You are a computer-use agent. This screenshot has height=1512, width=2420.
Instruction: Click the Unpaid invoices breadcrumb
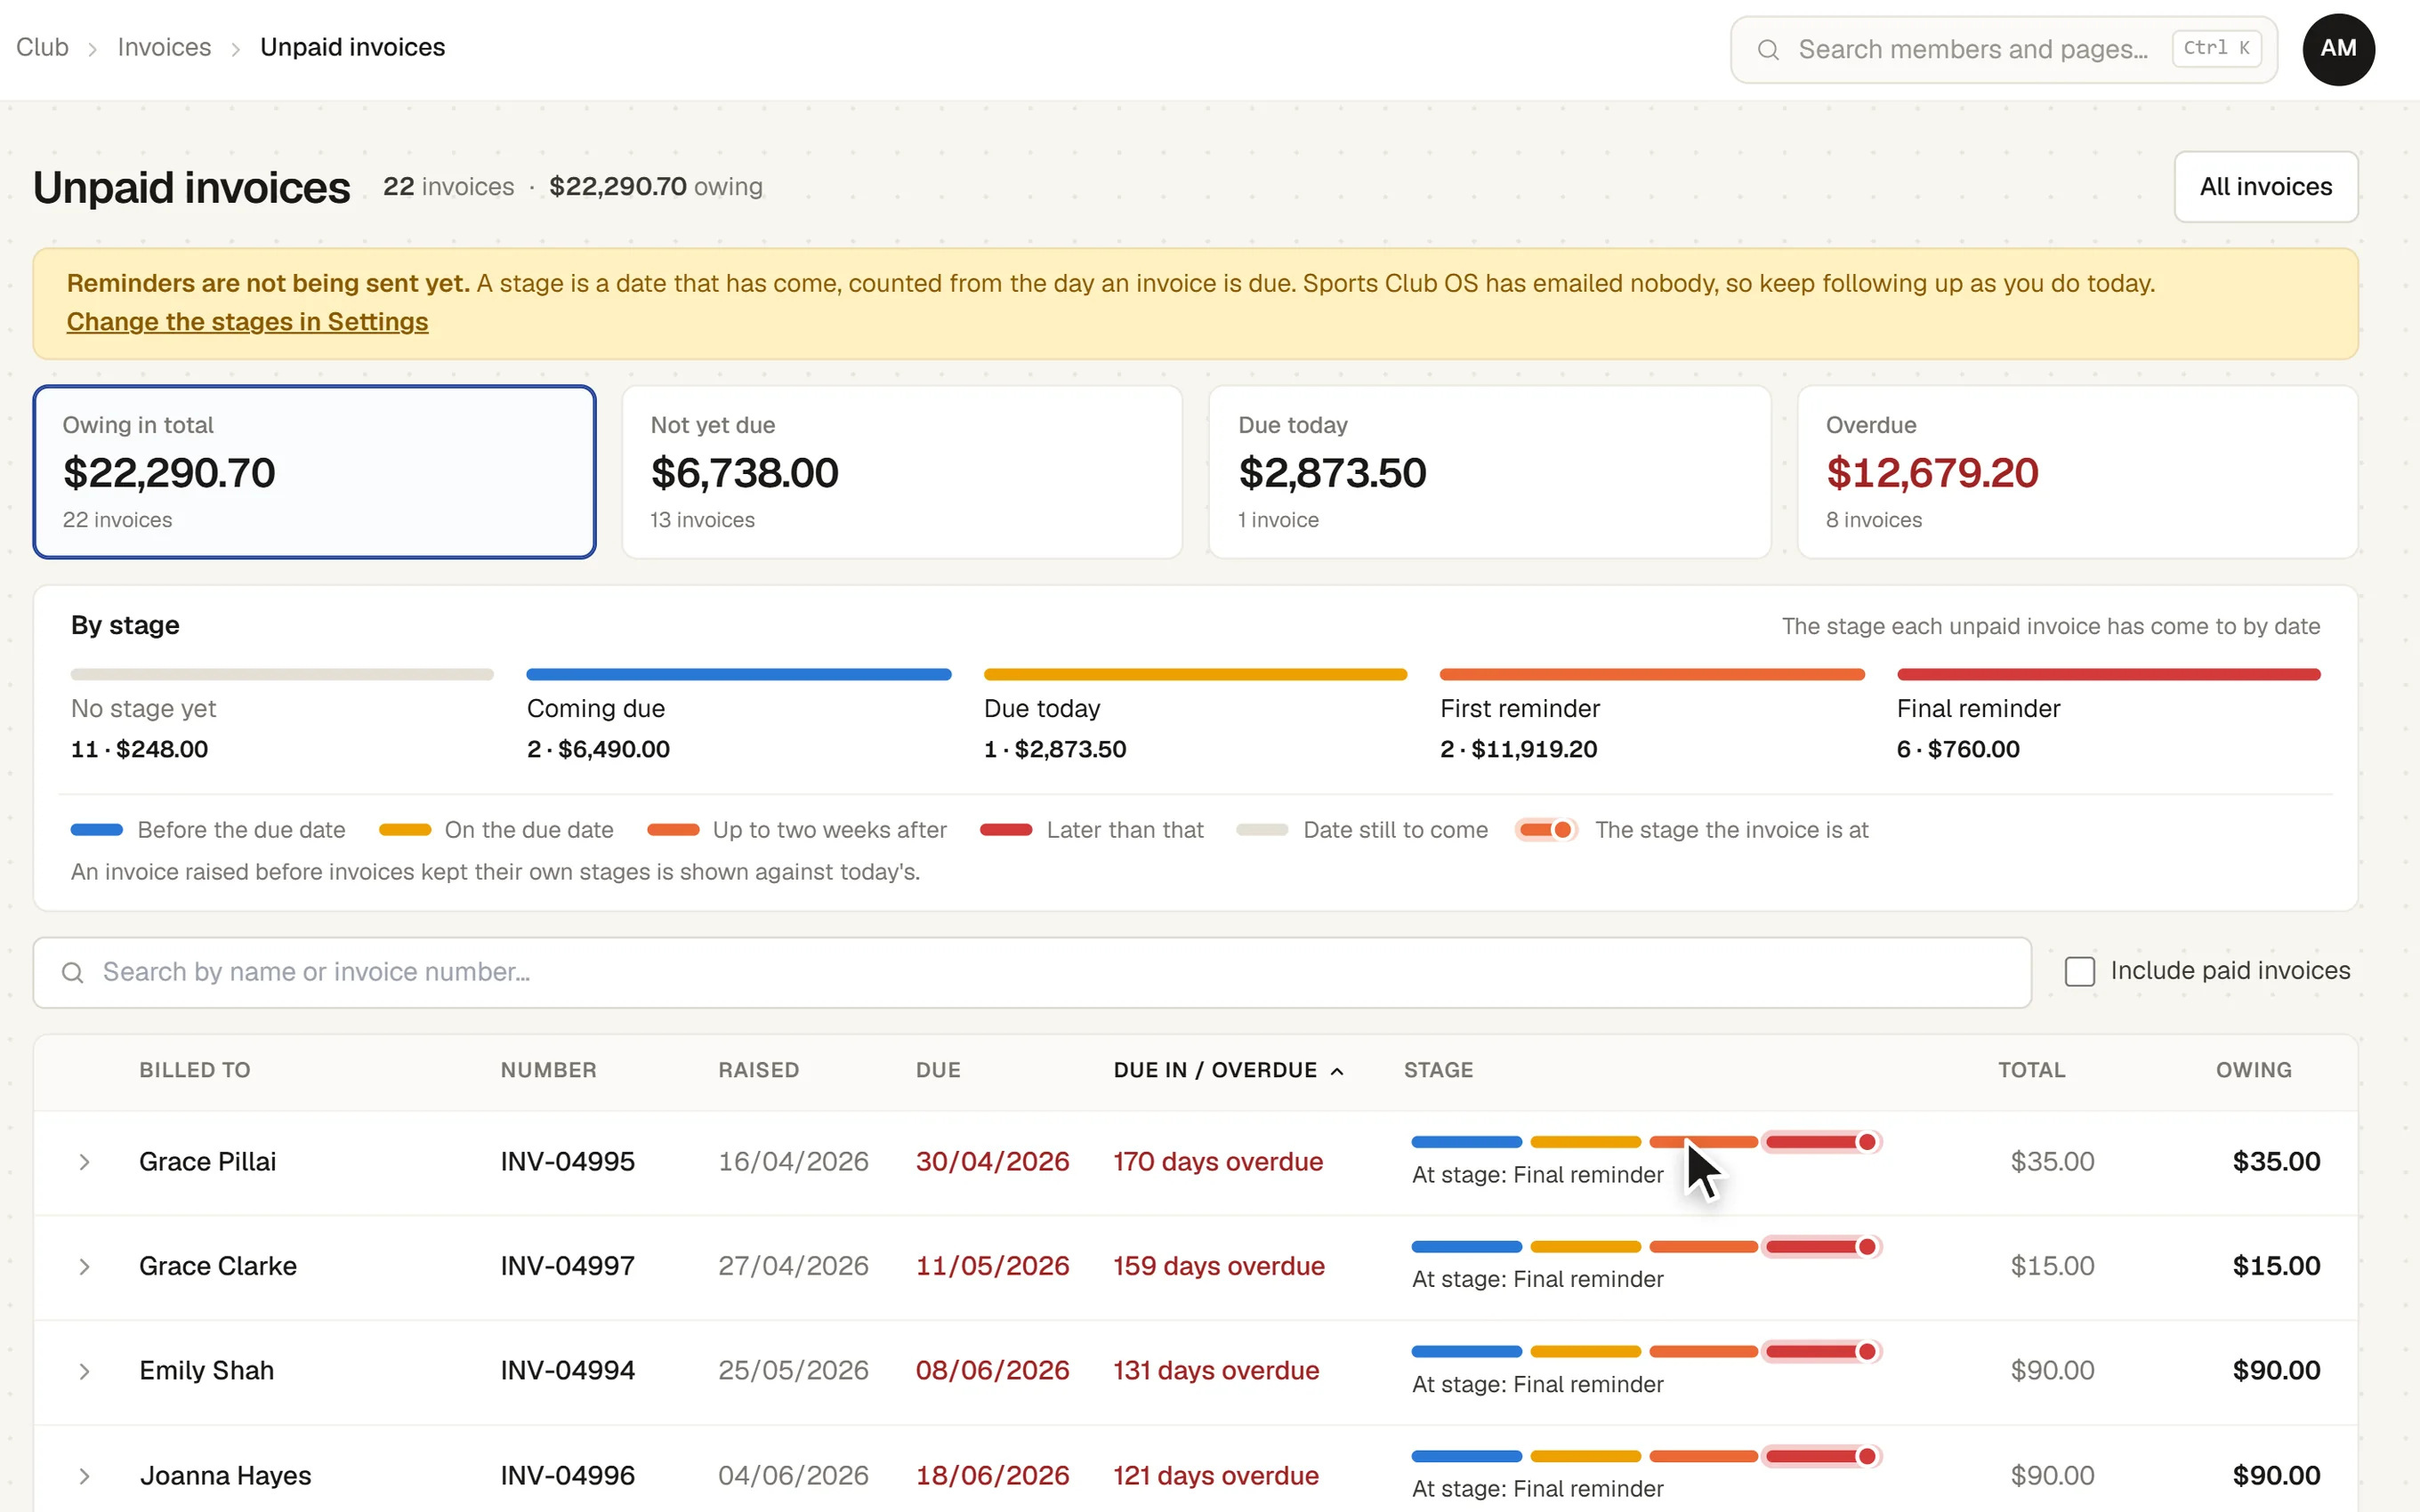coord(352,47)
